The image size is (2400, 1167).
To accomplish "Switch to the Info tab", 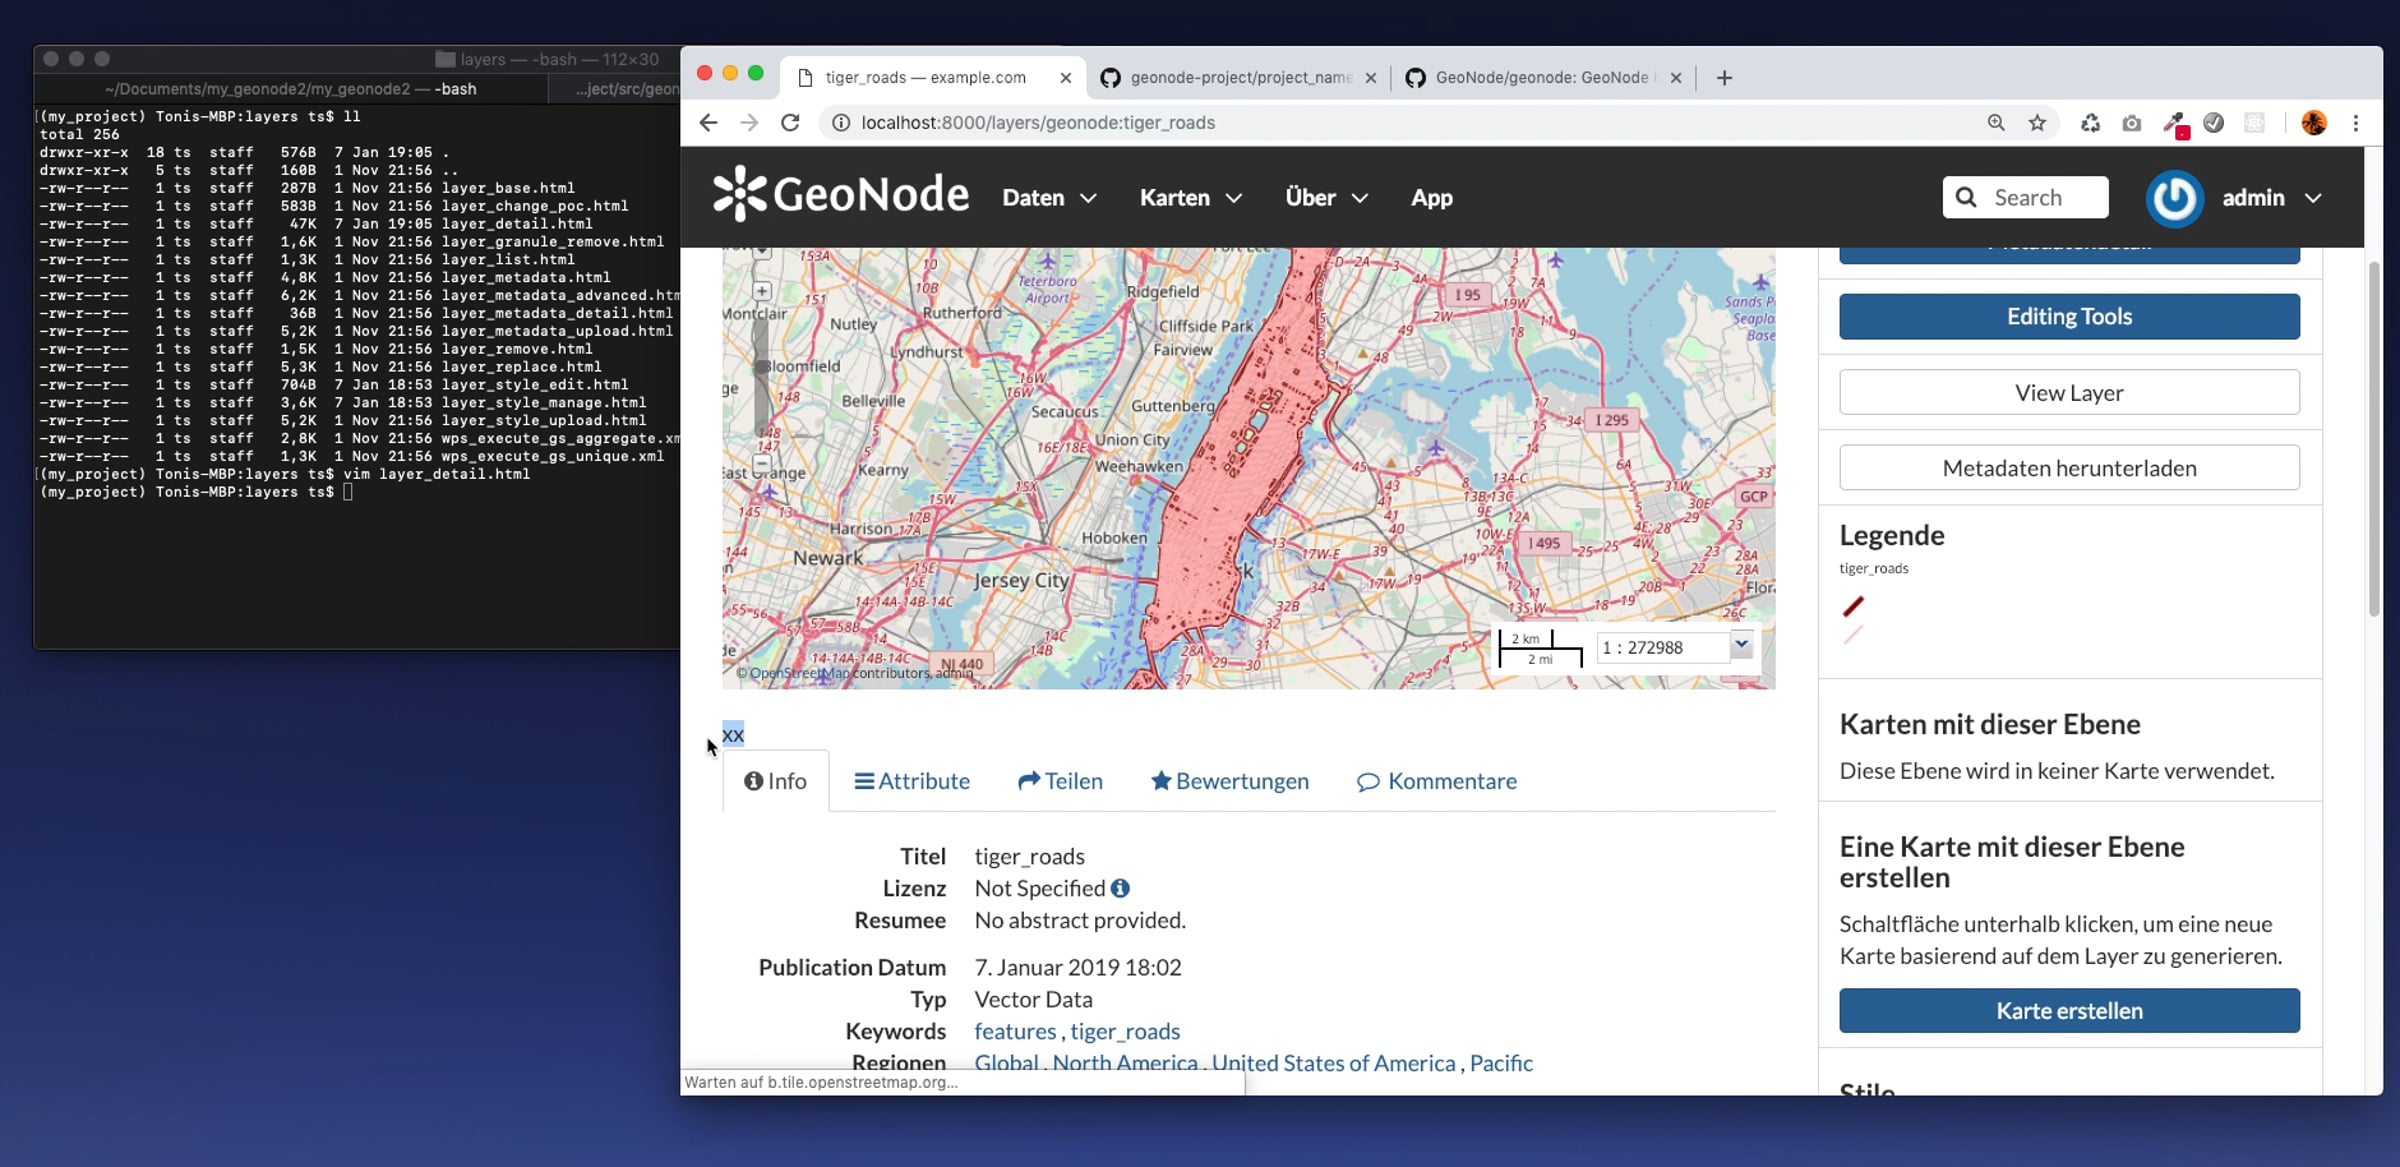I will [776, 781].
